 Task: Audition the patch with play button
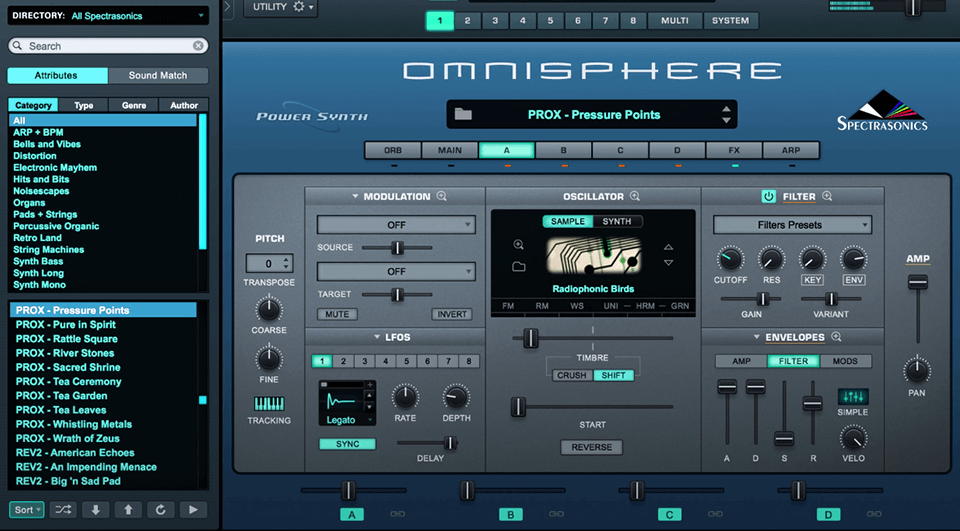pyautogui.click(x=193, y=510)
